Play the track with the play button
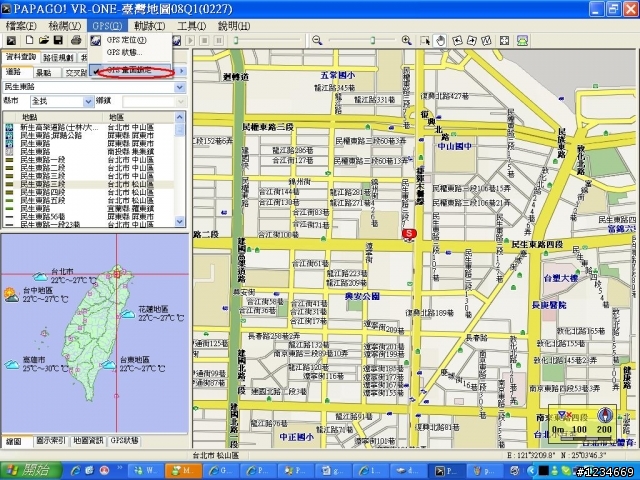640x480 pixels. tap(190, 40)
